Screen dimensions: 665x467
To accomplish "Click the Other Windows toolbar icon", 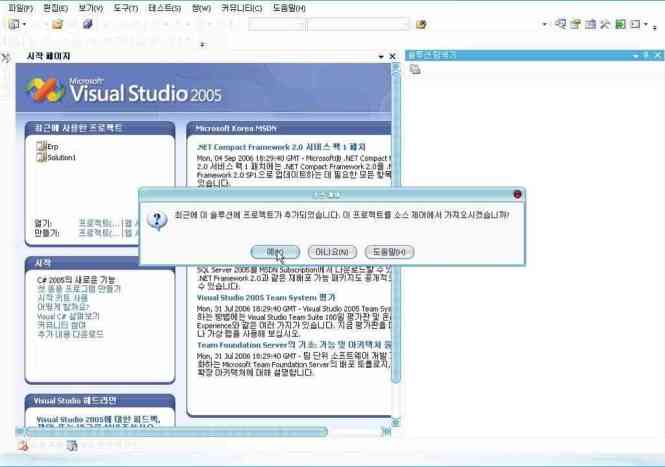I will (635, 24).
